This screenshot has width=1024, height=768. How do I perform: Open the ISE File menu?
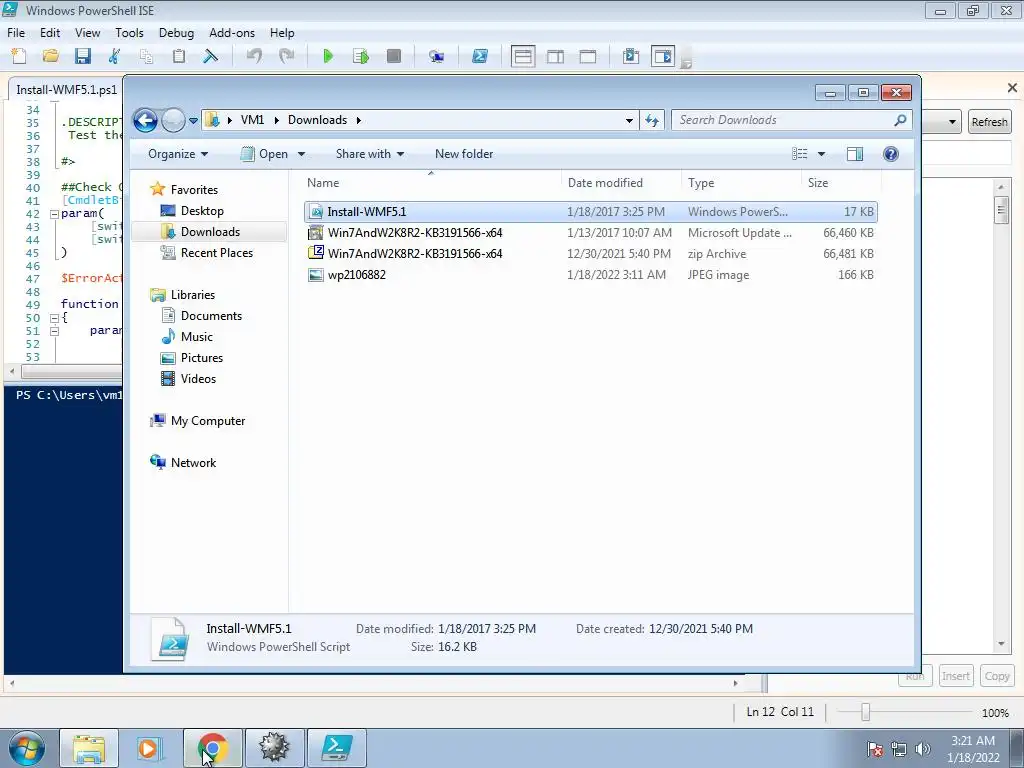click(16, 33)
